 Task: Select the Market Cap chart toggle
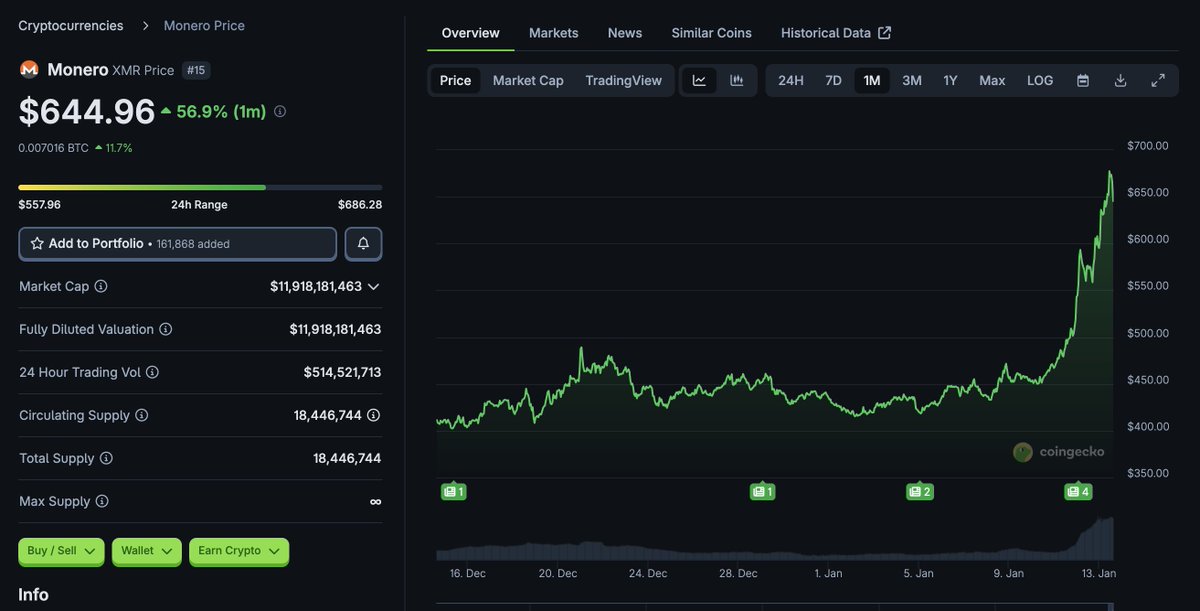(528, 80)
